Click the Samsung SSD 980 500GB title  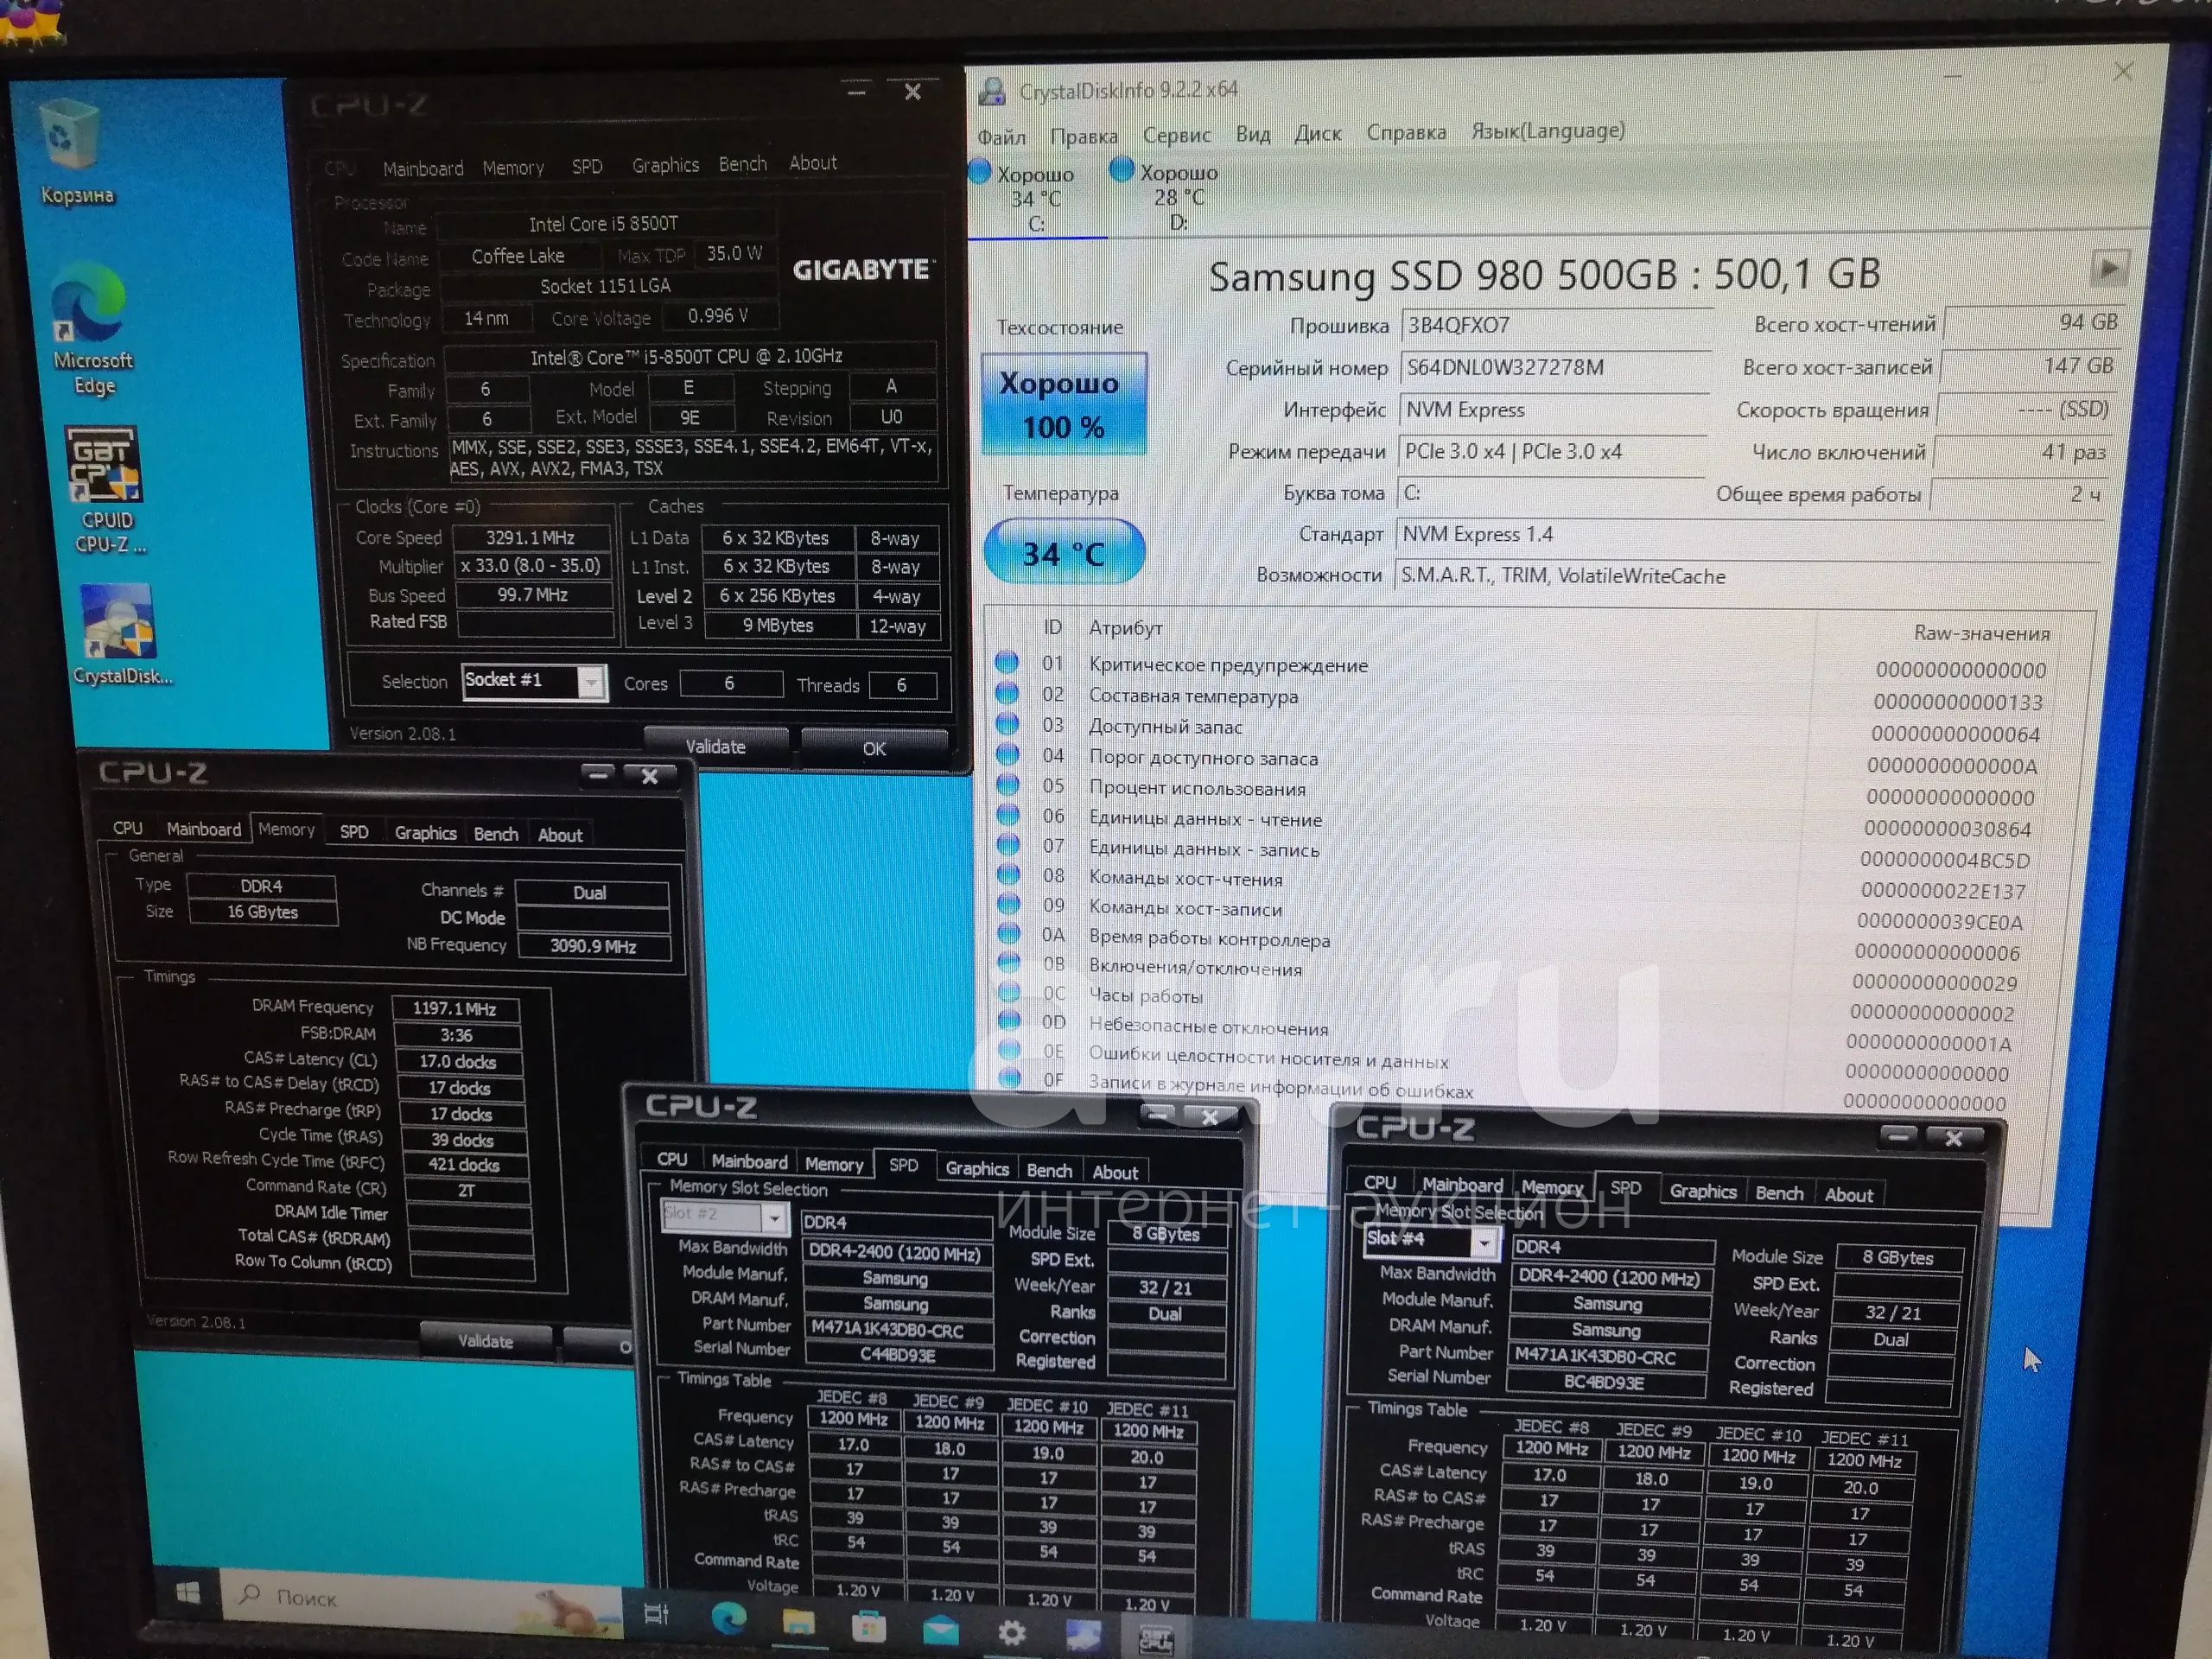[x=1544, y=275]
